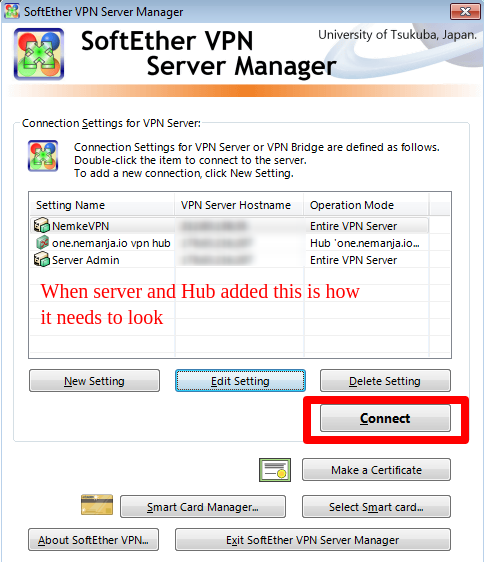Viewport: 484px width, 562px height.
Task: Click the SoftEther icon in title bar
Action: pyautogui.click(x=11, y=11)
